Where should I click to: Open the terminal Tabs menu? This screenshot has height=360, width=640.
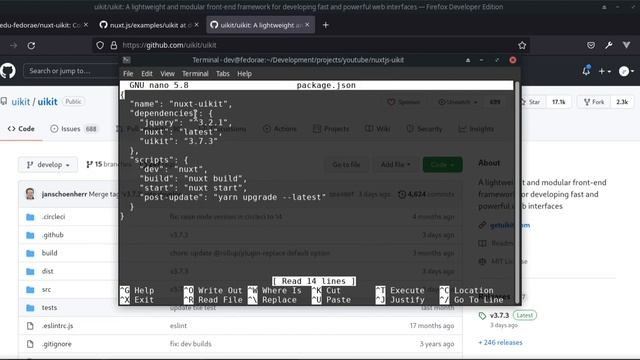coord(222,74)
